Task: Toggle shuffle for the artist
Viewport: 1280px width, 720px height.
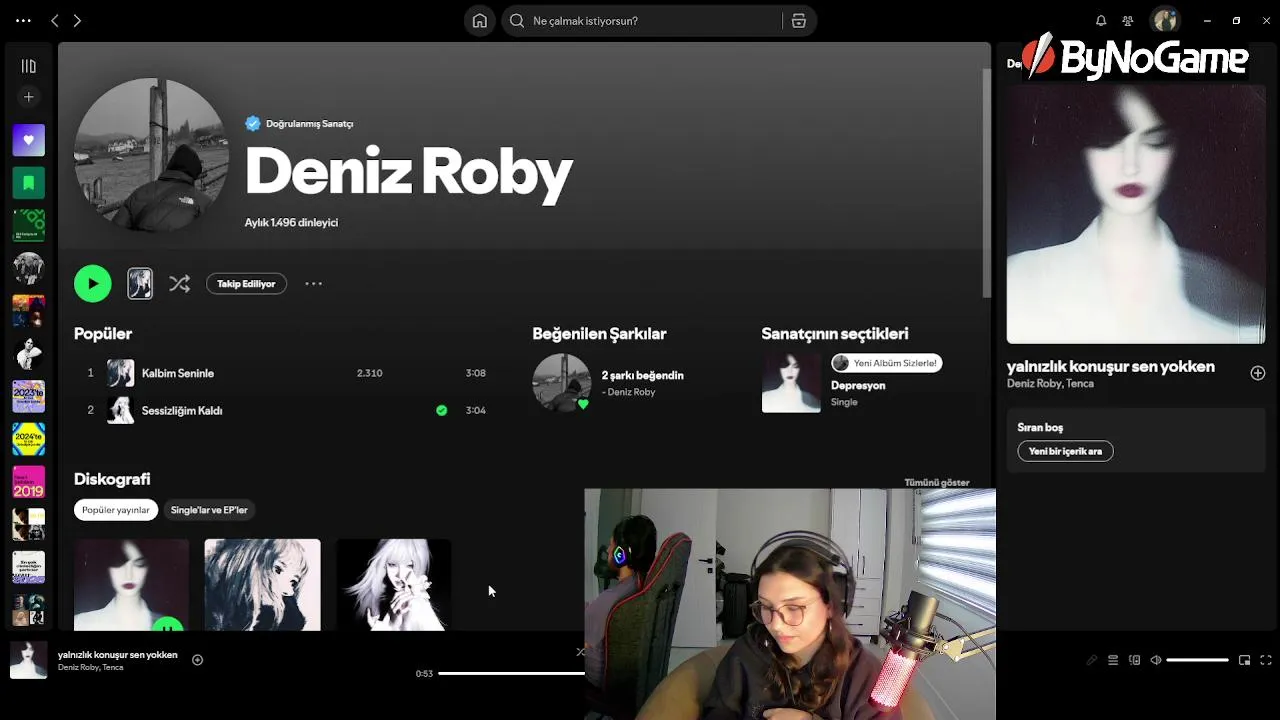Action: (180, 284)
